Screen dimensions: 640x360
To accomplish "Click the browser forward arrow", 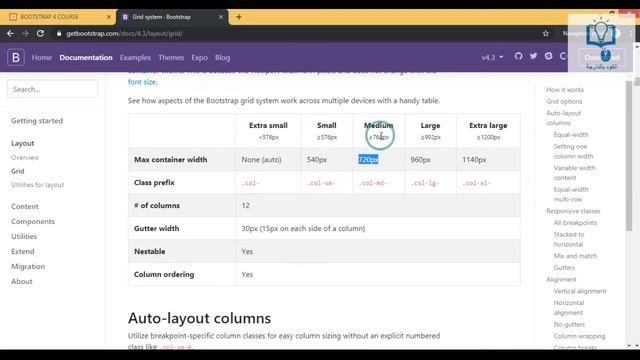I will [x=25, y=33].
